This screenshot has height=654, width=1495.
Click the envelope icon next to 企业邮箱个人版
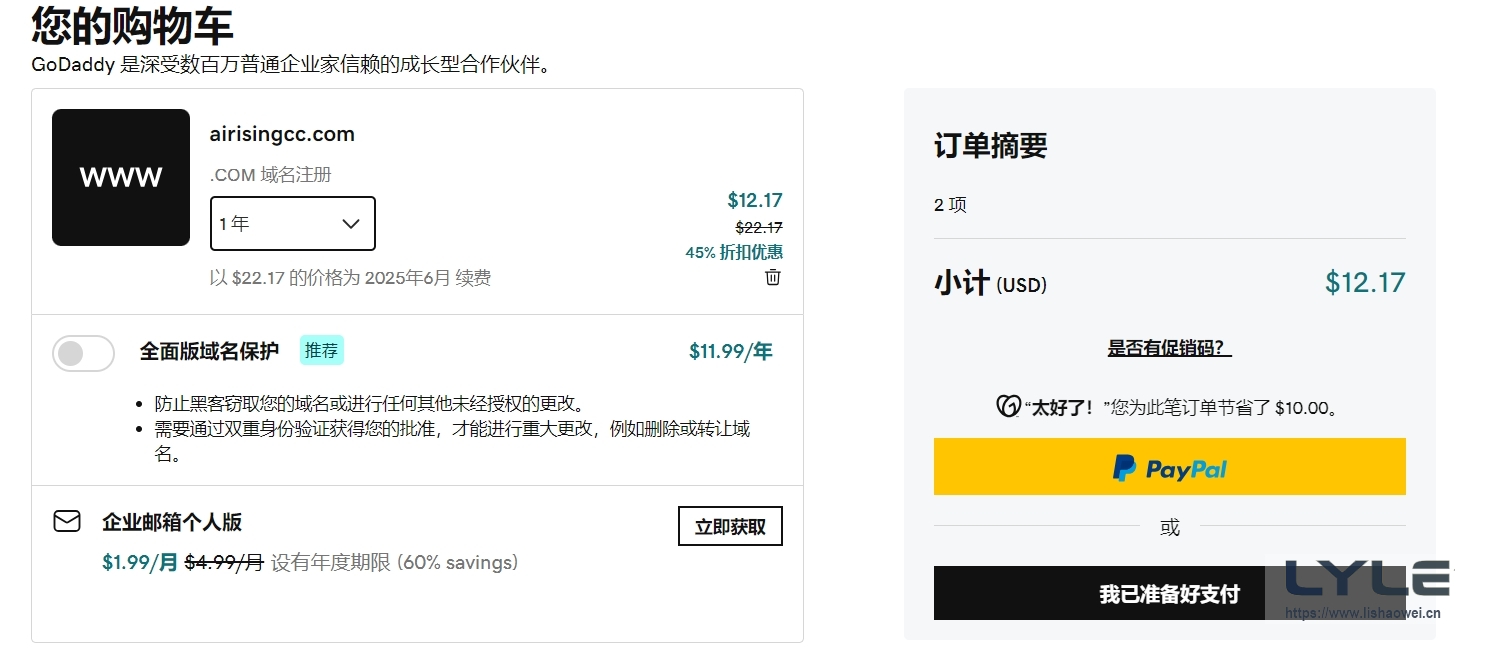(x=66, y=521)
